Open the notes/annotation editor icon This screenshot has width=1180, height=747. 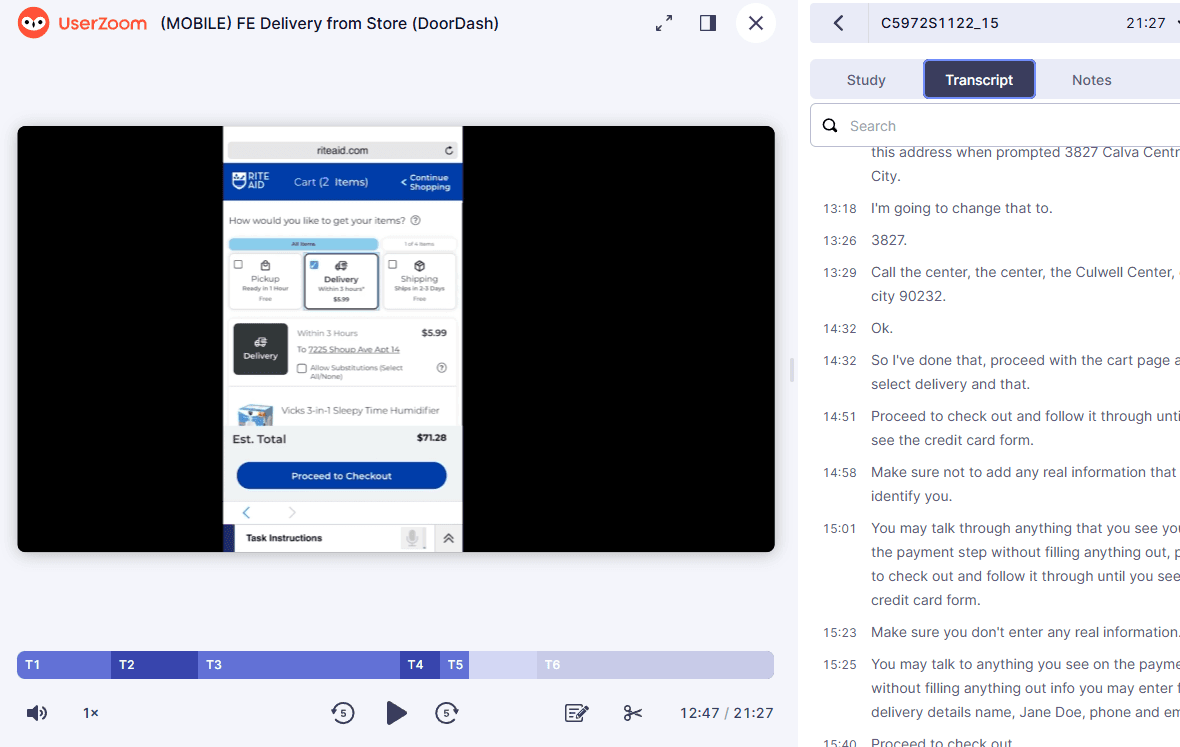(576, 713)
